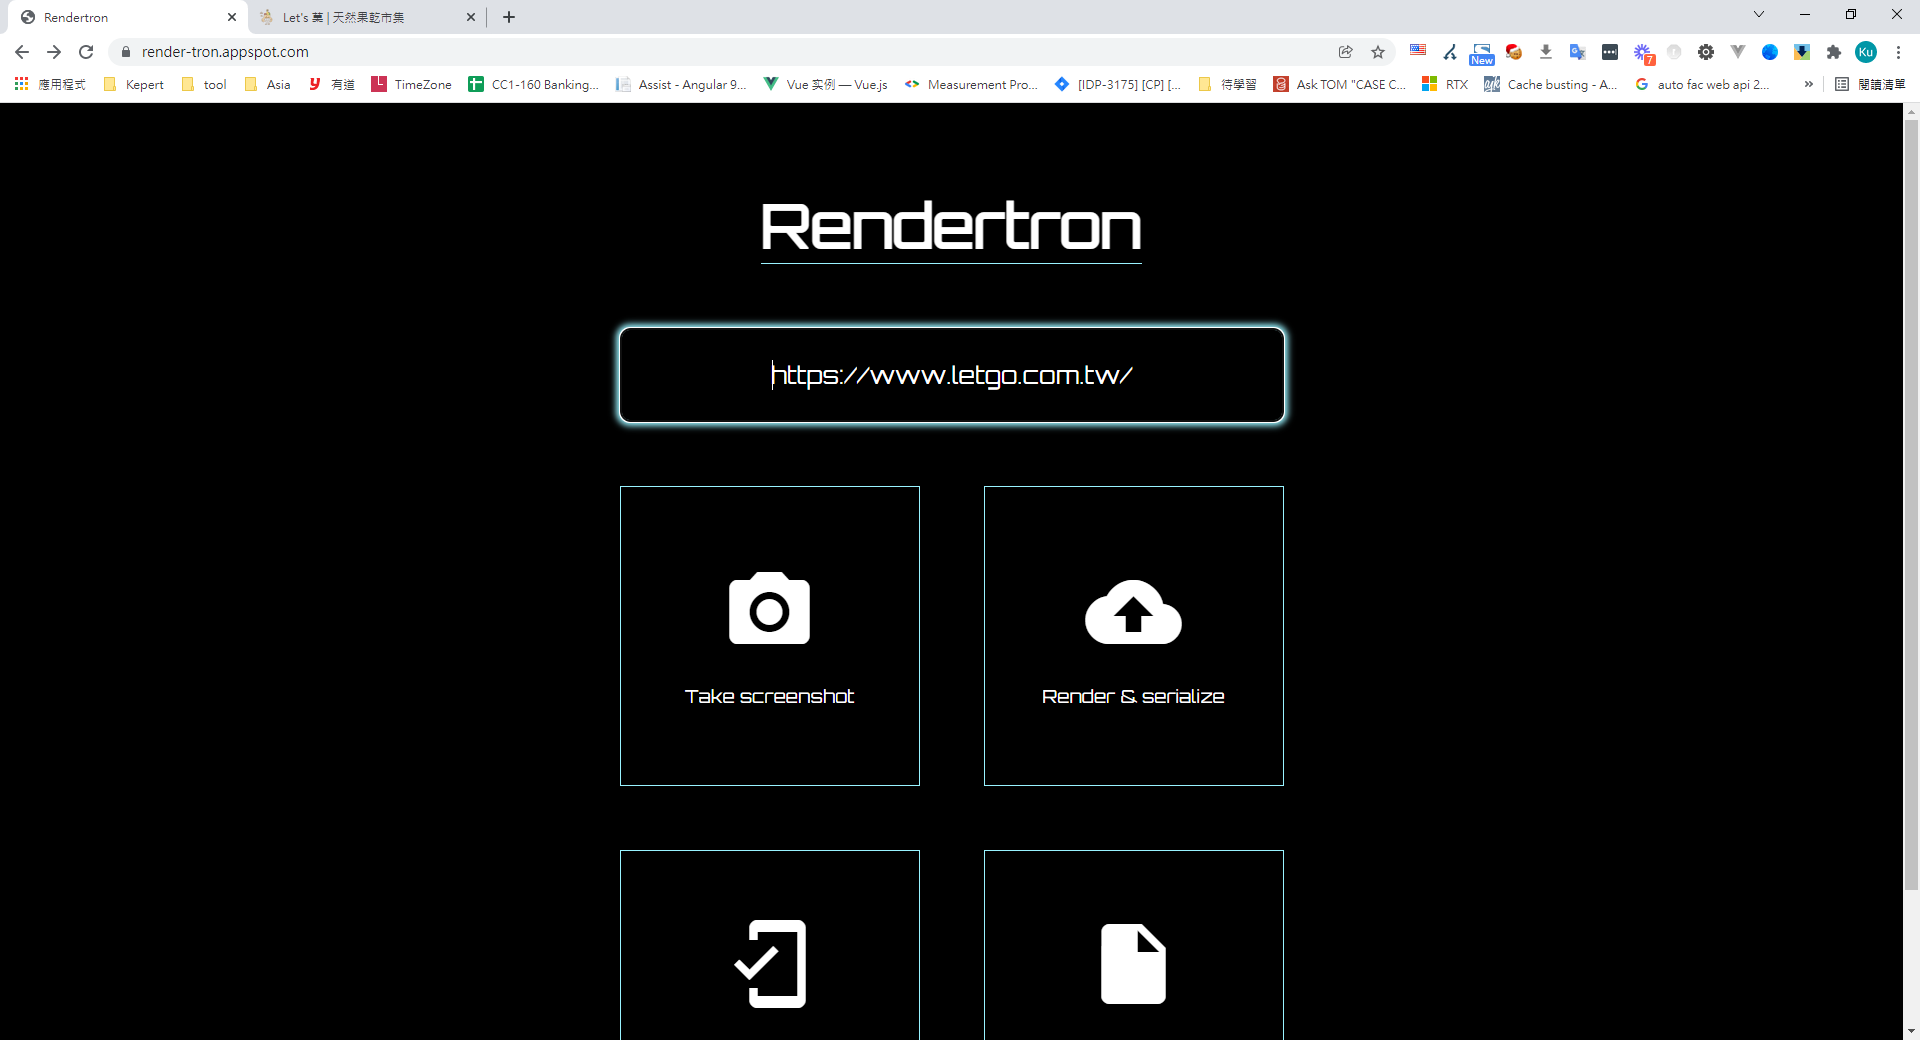Viewport: 1920px width, 1040px height.
Task: Open the Extensions puzzle piece menu
Action: pyautogui.click(x=1833, y=52)
